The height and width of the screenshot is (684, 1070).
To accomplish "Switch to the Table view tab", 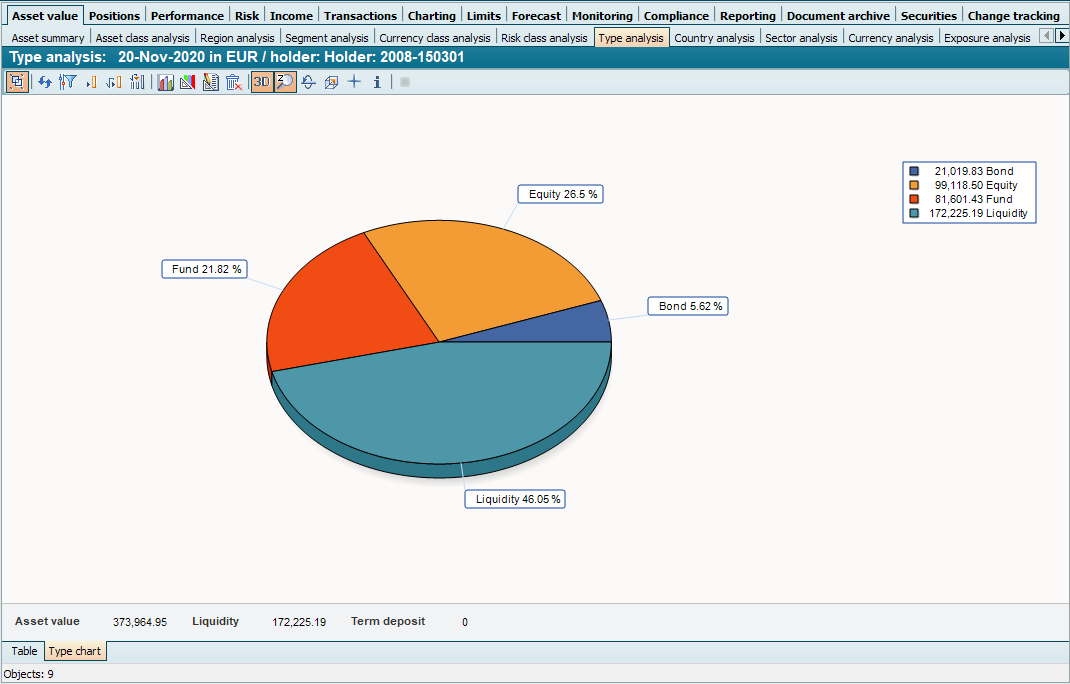I will (x=24, y=651).
